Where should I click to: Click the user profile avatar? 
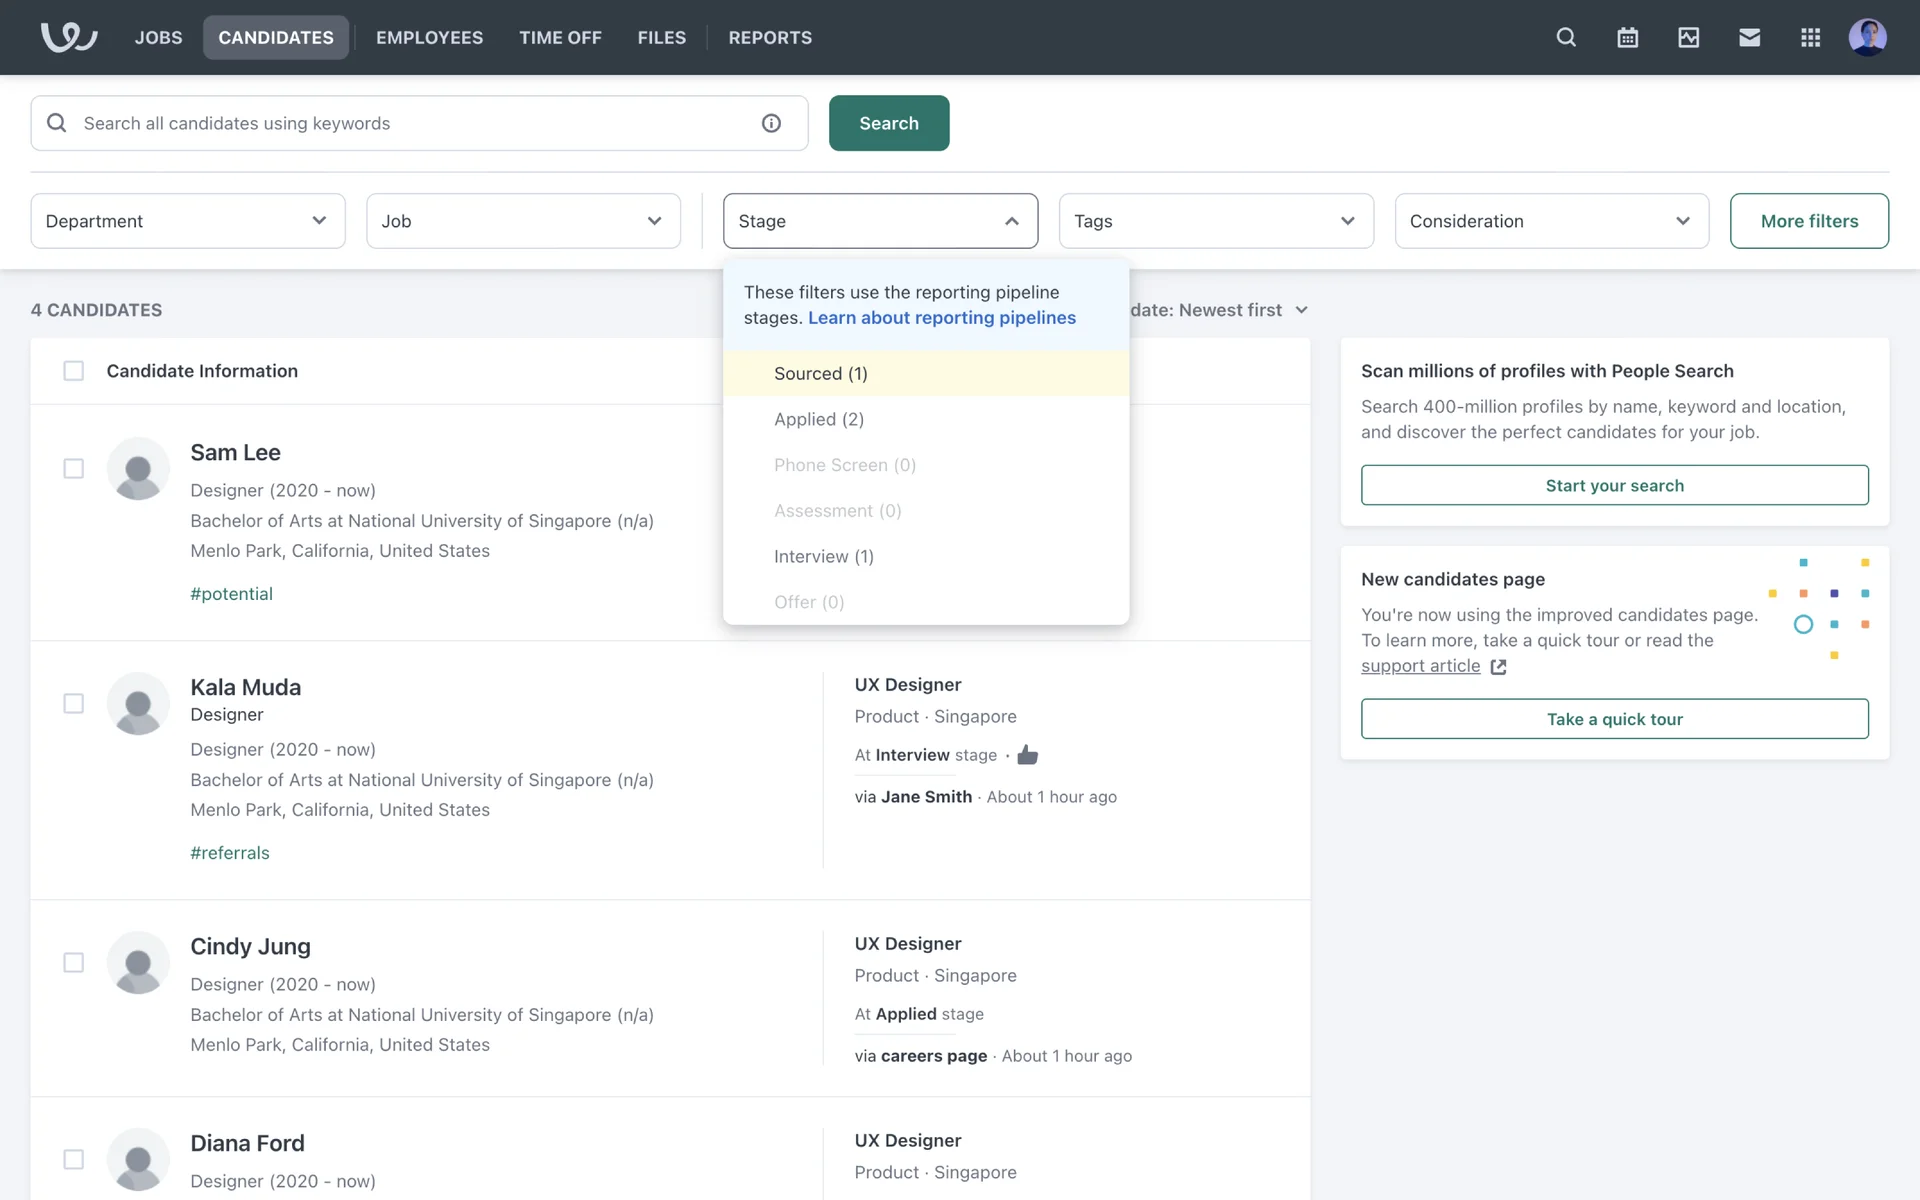coord(1867,37)
